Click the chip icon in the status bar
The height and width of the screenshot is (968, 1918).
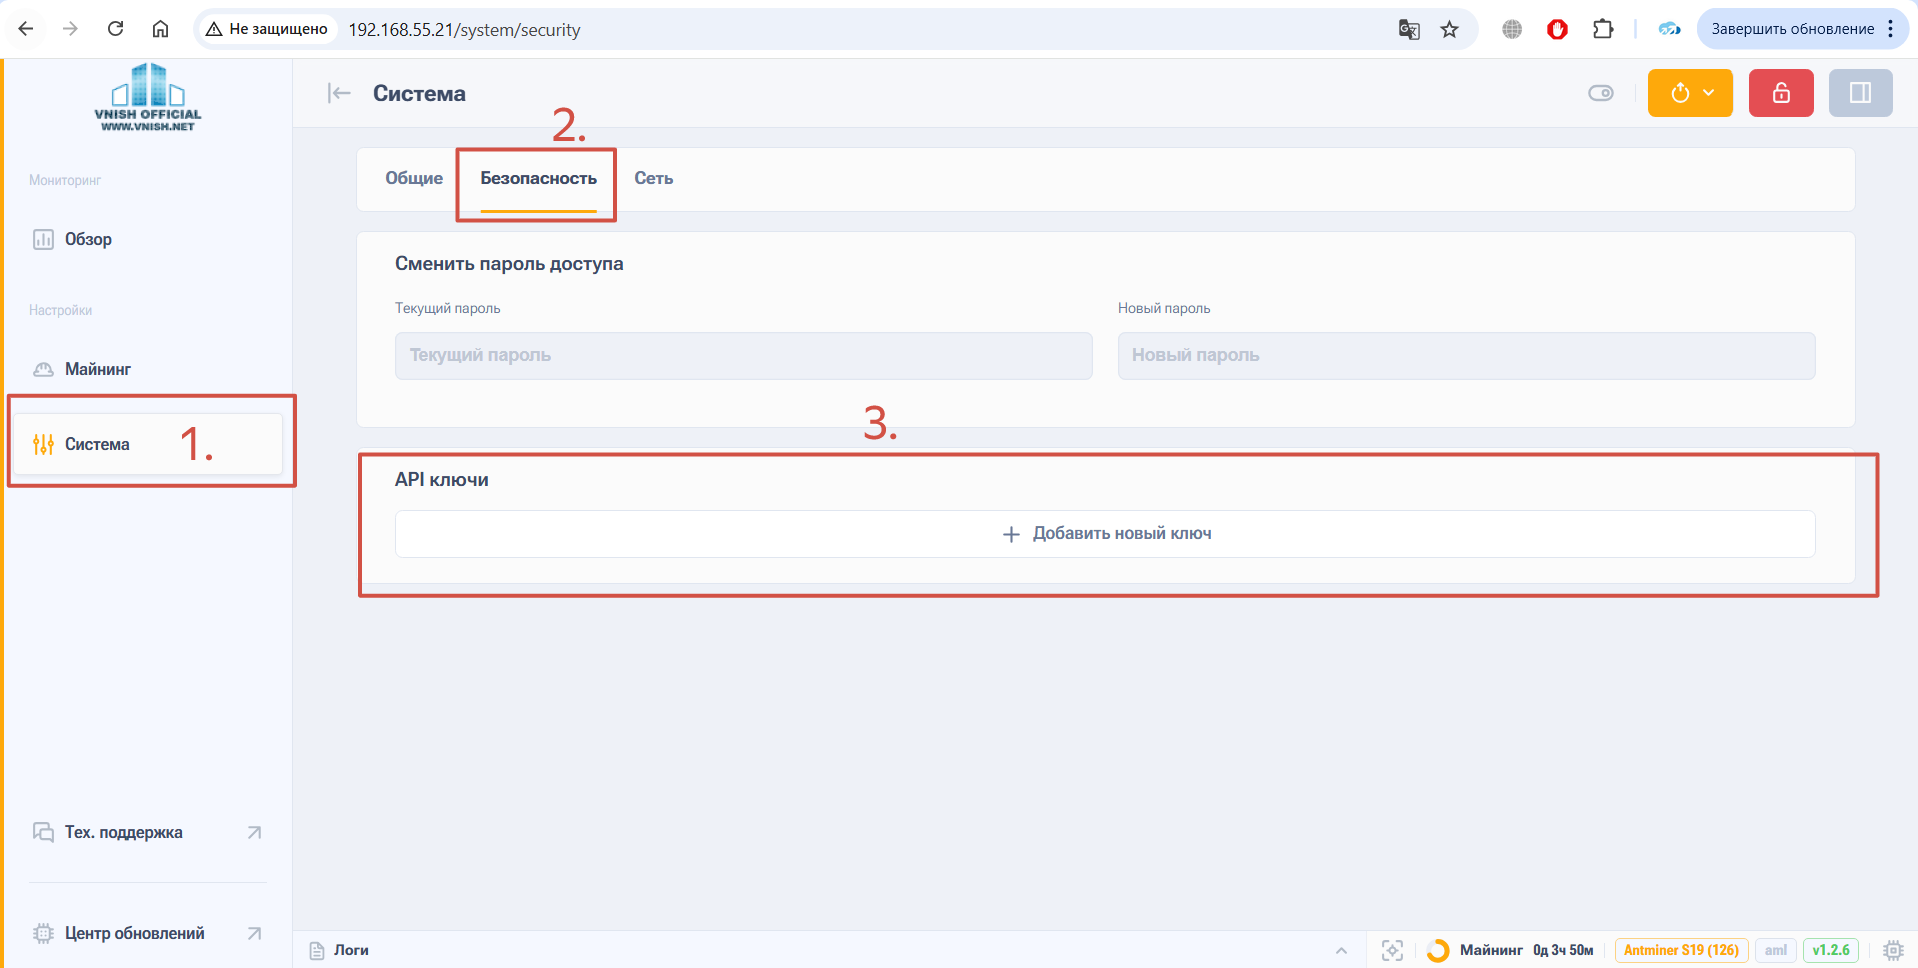point(1893,950)
